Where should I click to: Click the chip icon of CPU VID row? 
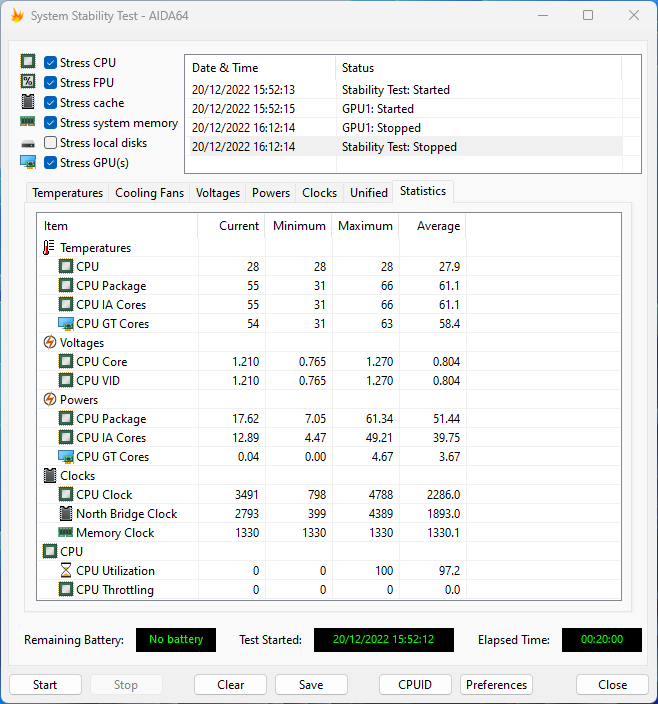coord(66,380)
